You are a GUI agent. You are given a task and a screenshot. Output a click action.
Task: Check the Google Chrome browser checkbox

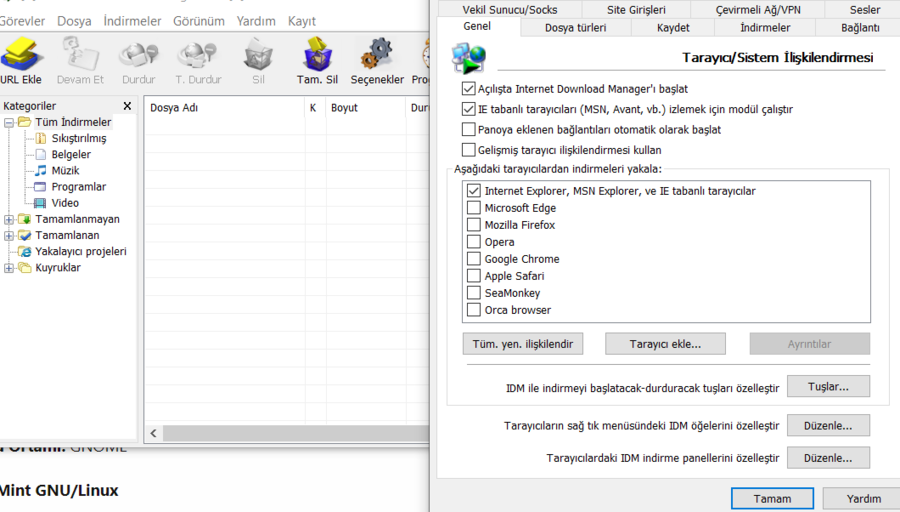click(x=474, y=259)
